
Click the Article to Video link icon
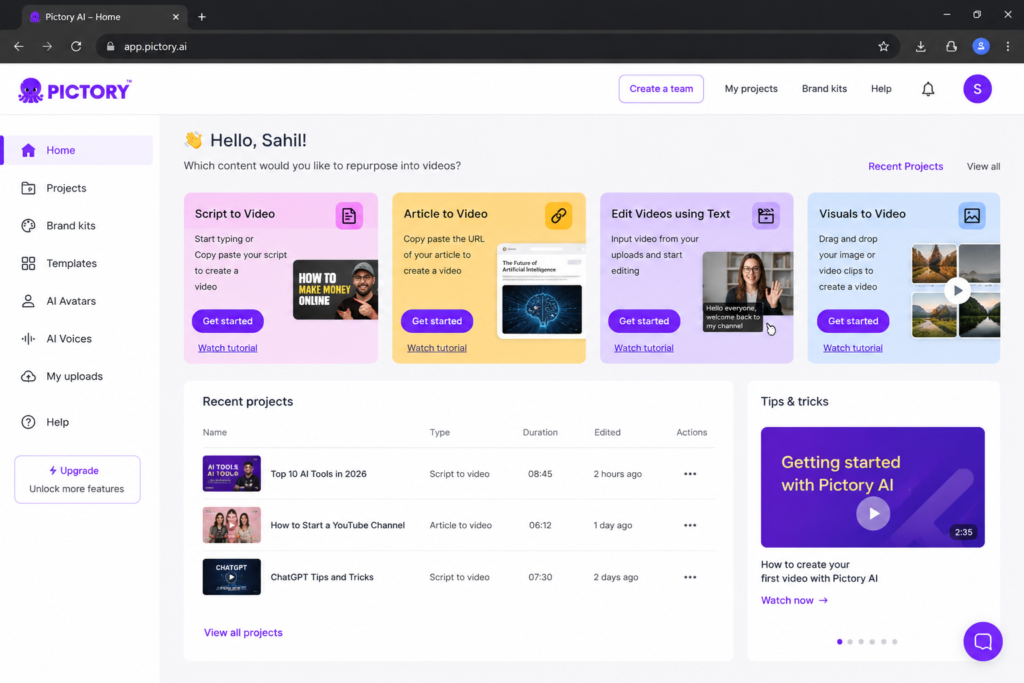(558, 215)
